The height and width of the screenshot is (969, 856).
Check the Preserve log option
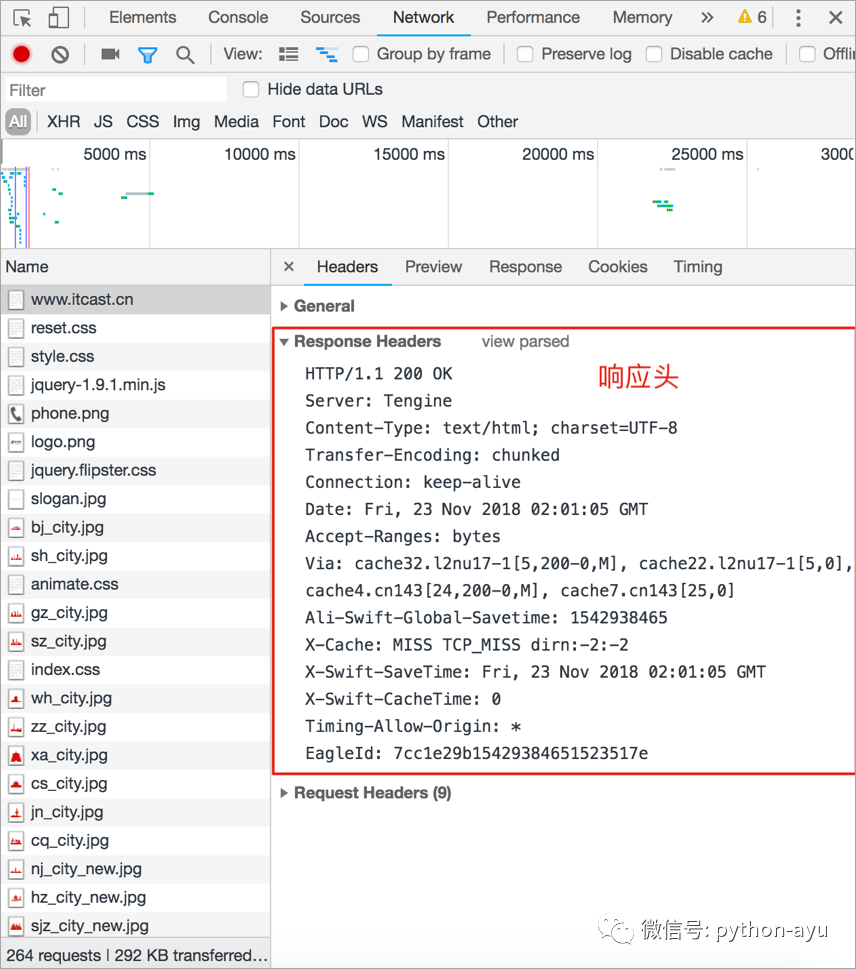coord(524,54)
